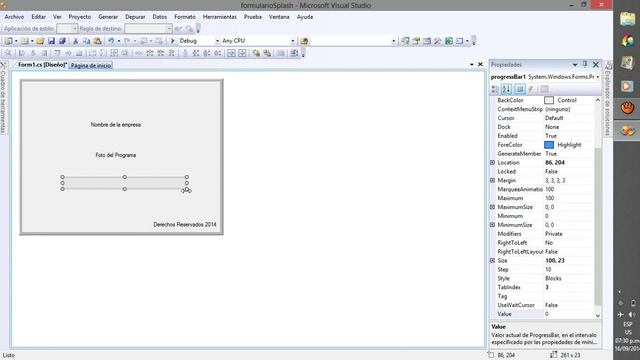Open the Properties Window toolbar icon

(416, 41)
